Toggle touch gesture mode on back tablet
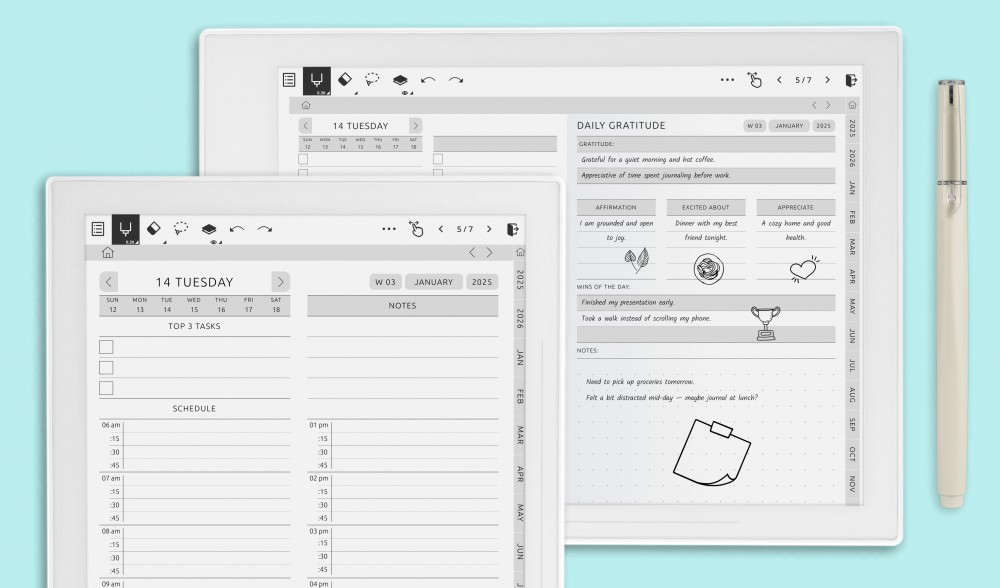 (x=754, y=80)
